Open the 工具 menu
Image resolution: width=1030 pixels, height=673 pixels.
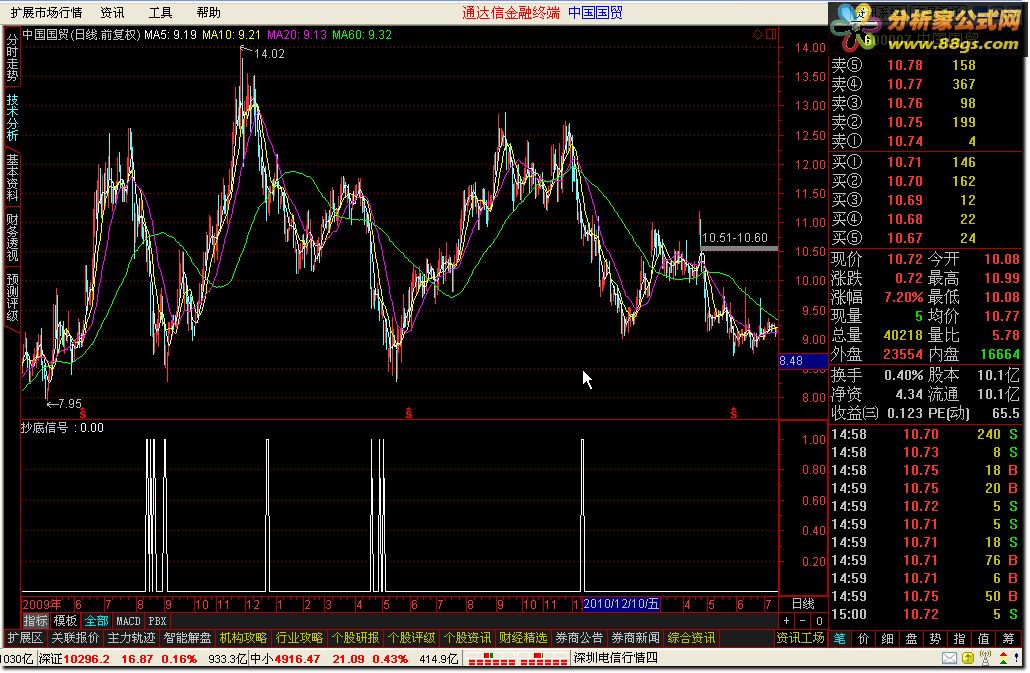[160, 12]
